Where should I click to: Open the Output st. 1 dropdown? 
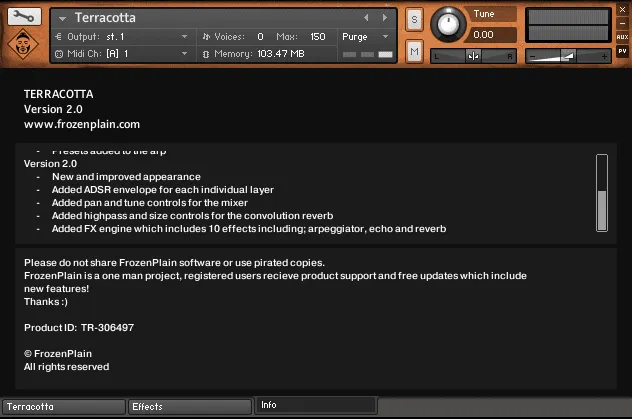click(184, 37)
